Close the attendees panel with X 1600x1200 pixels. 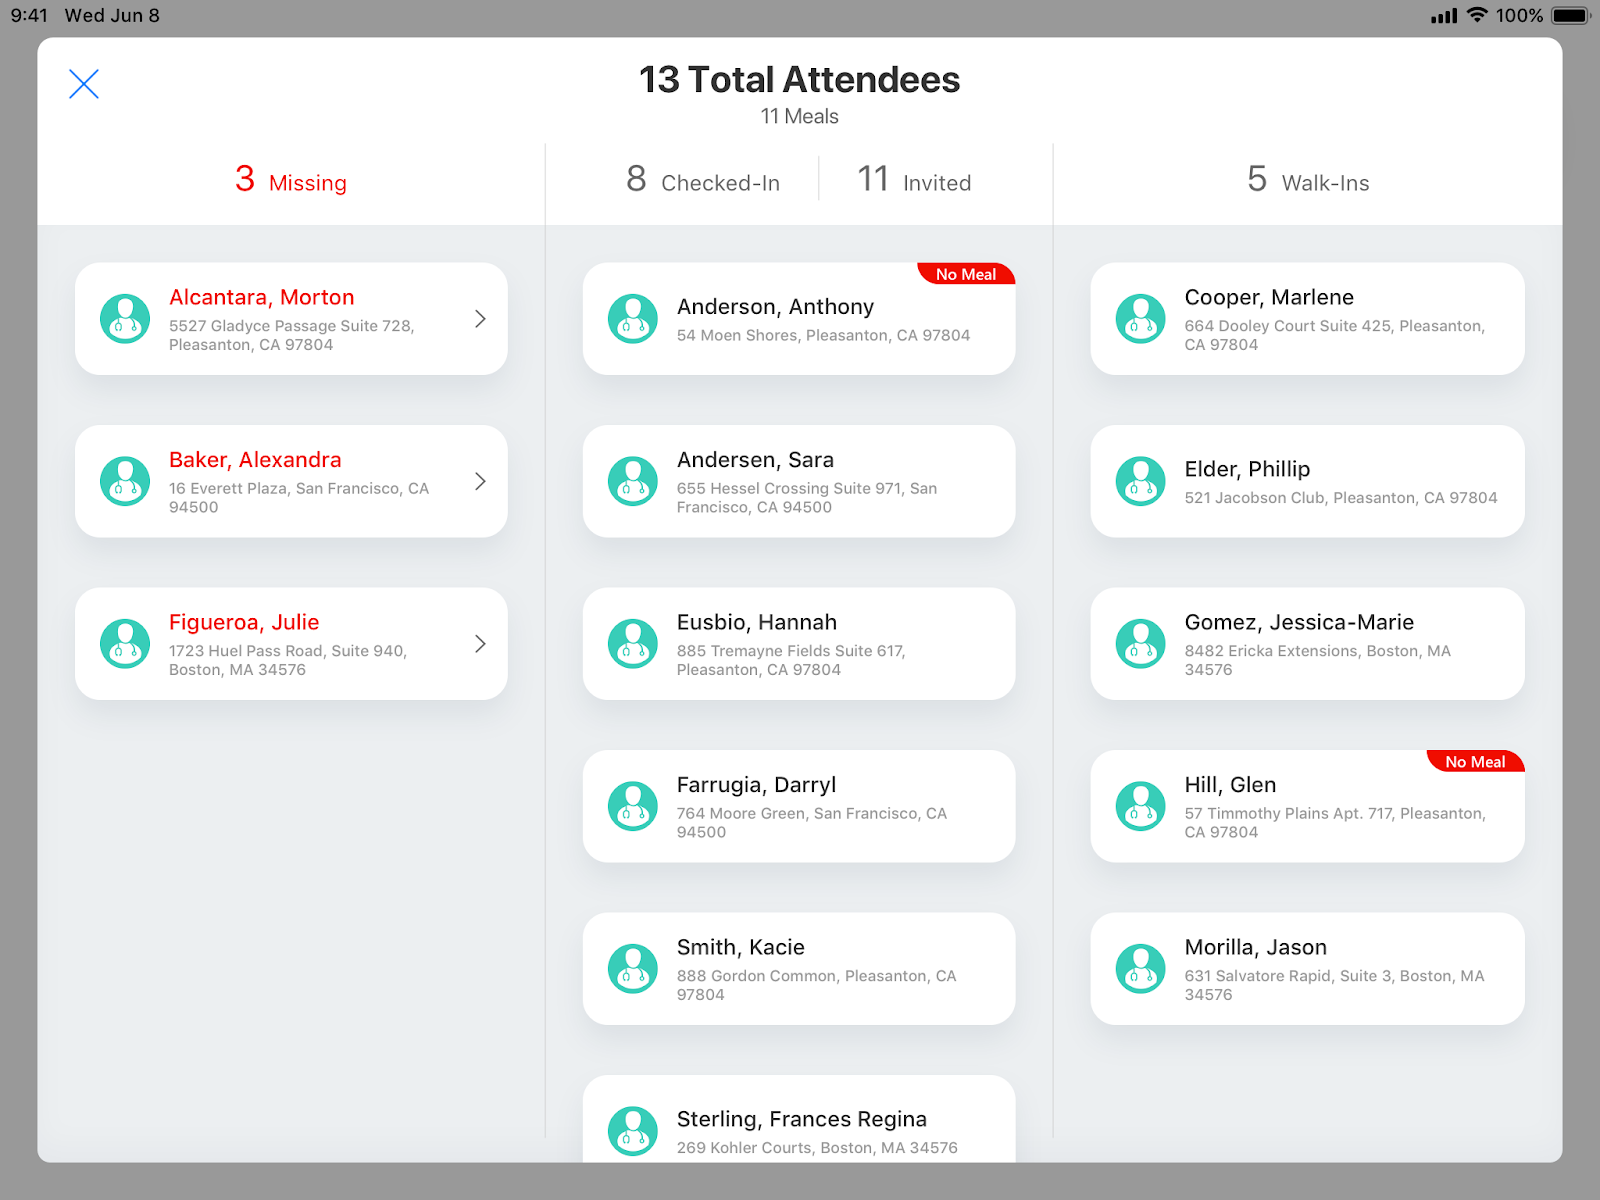84,84
